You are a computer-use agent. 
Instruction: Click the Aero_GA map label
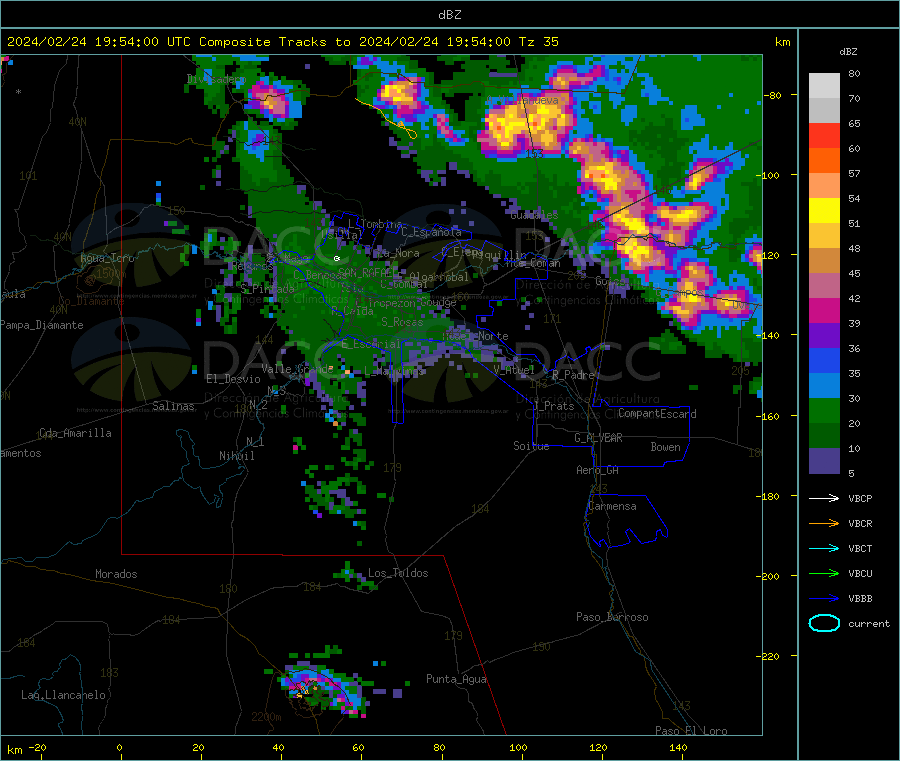tap(597, 470)
